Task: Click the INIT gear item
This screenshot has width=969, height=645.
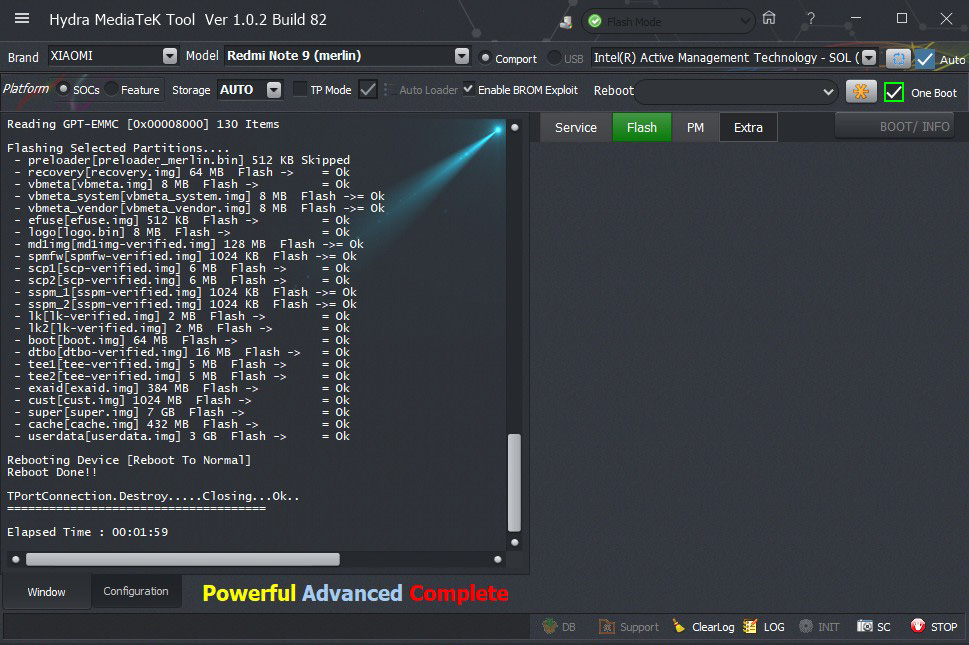Action: click(x=819, y=626)
